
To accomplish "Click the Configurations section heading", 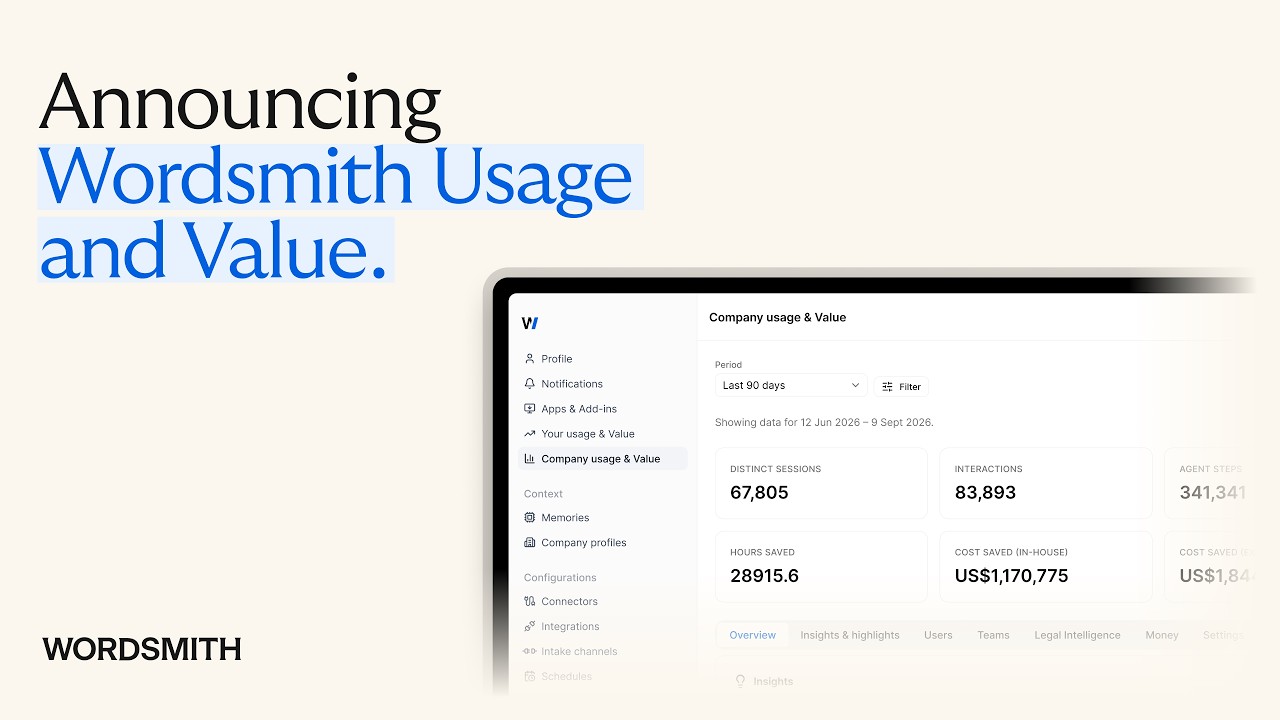I will pos(560,578).
